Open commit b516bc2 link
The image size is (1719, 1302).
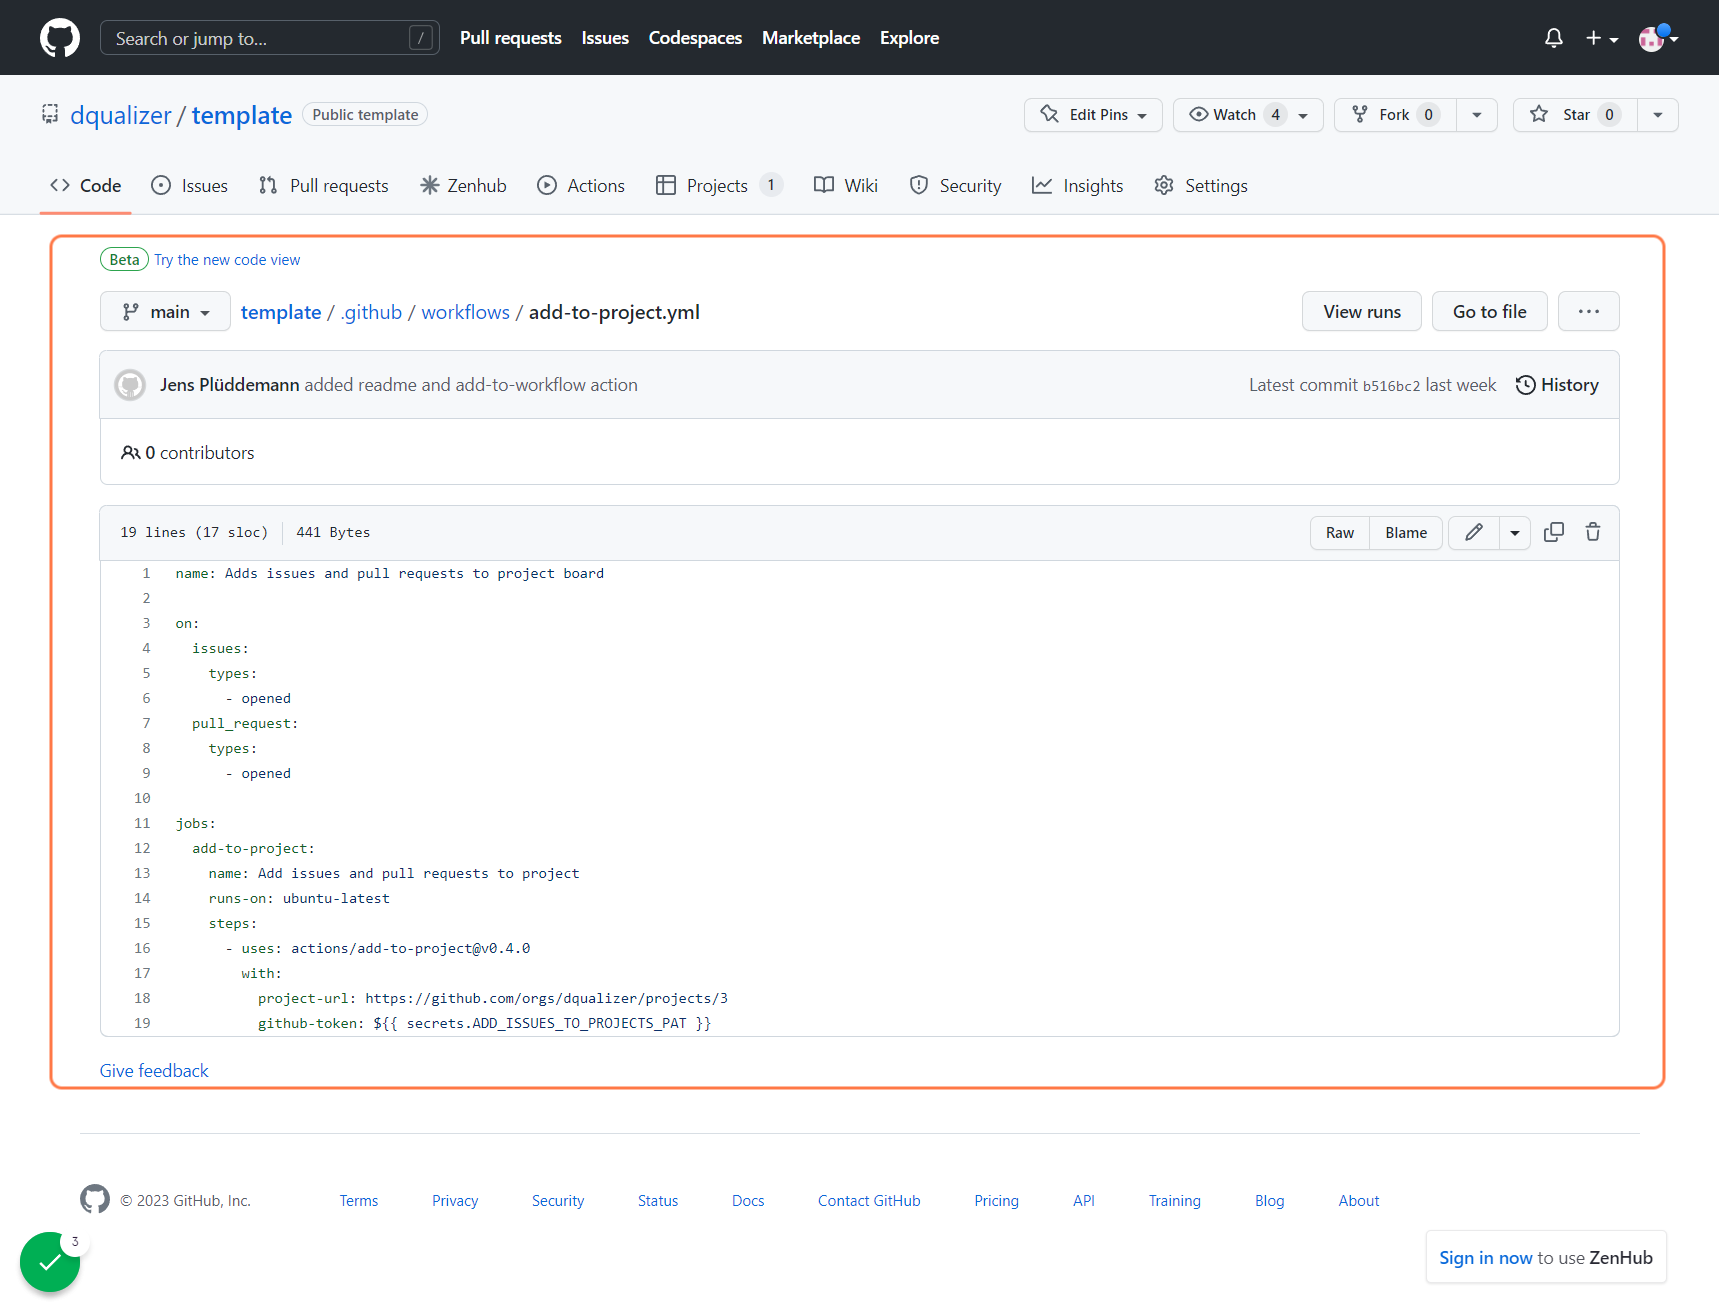pos(1391,386)
